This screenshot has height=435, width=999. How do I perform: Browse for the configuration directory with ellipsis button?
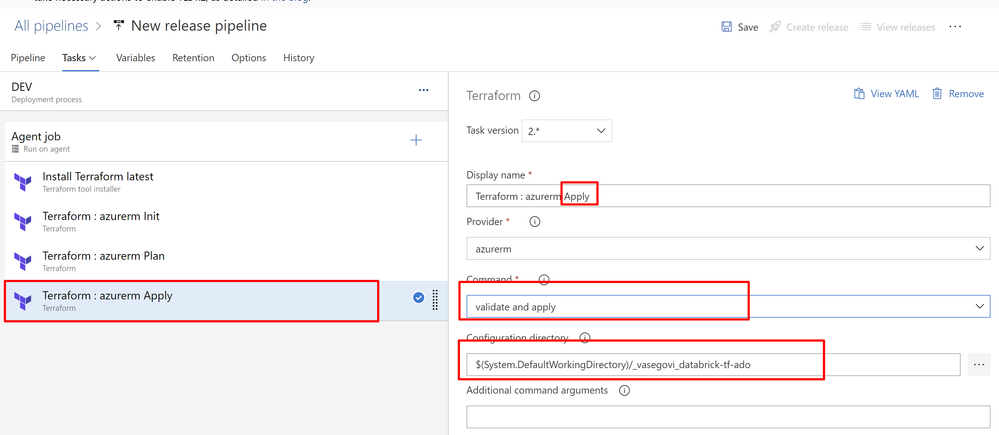pyautogui.click(x=979, y=365)
